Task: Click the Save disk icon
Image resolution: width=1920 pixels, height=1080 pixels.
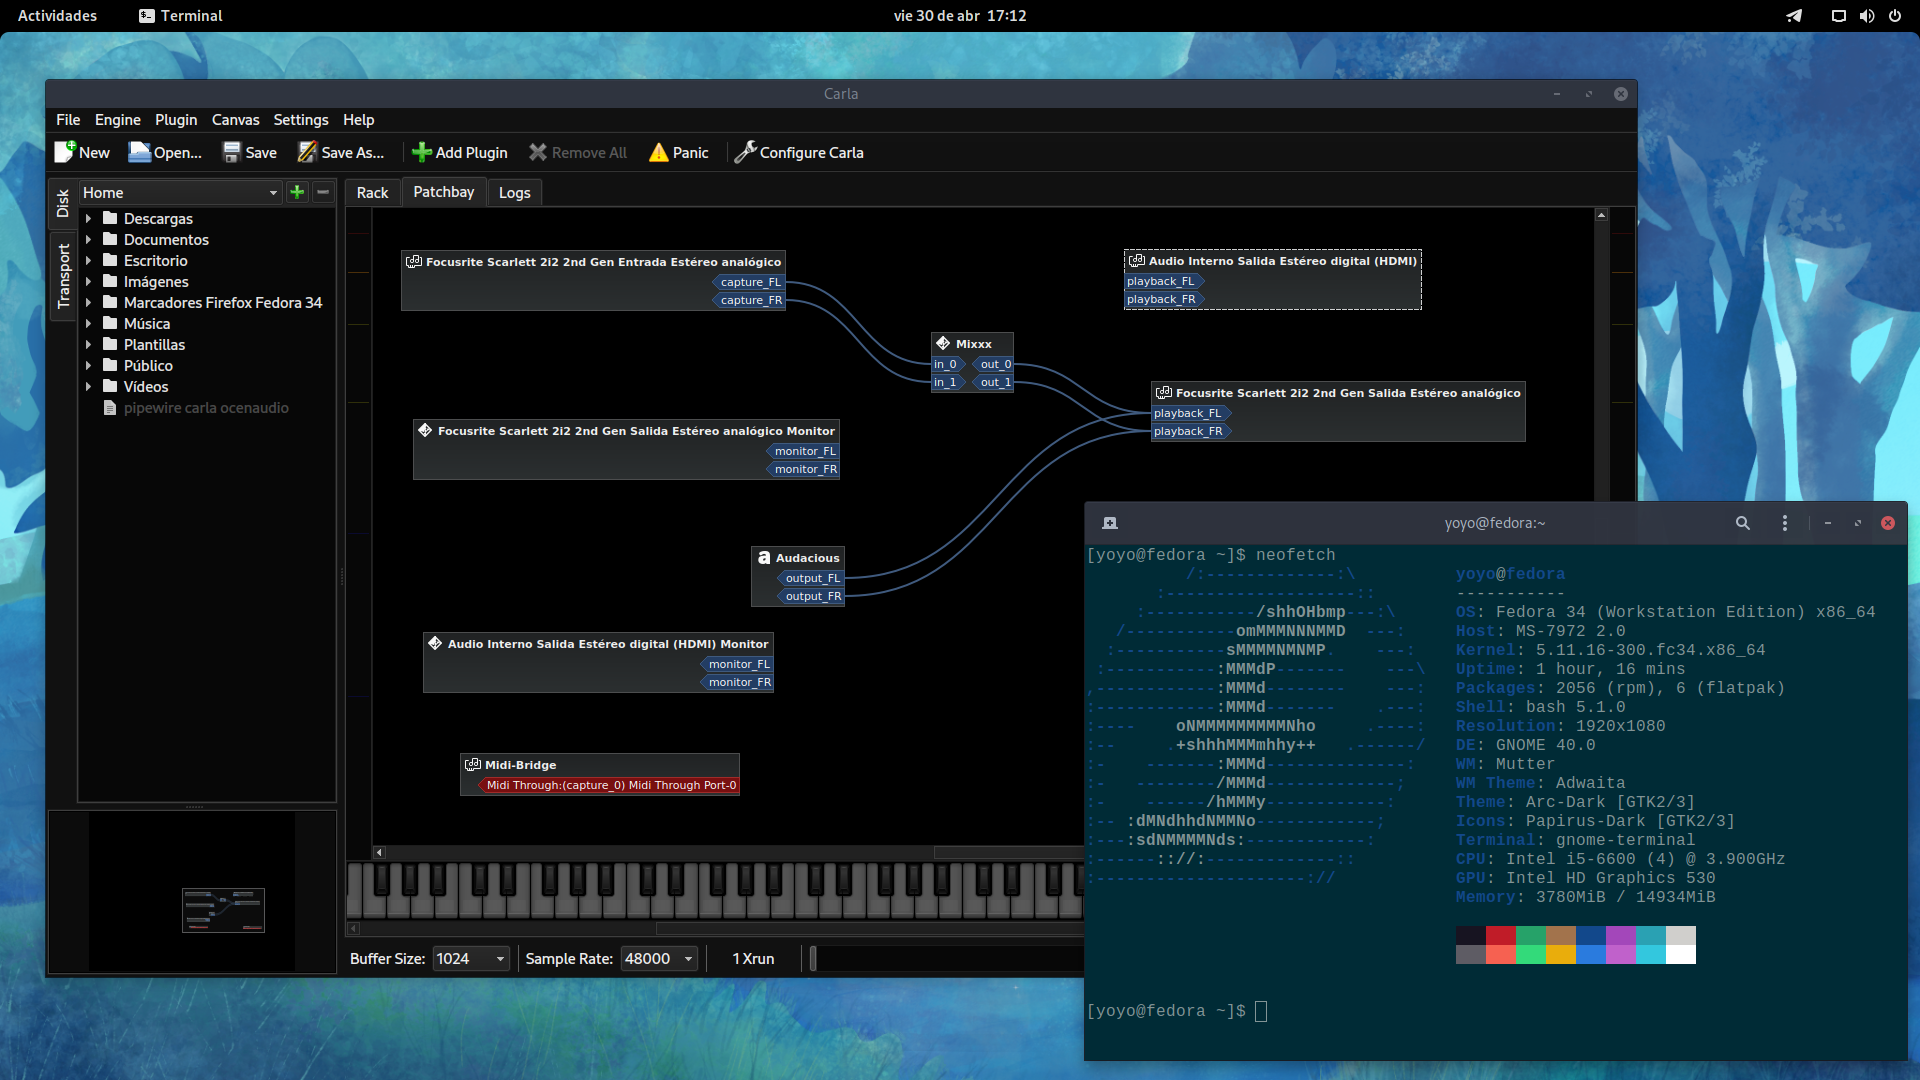Action: [x=232, y=152]
